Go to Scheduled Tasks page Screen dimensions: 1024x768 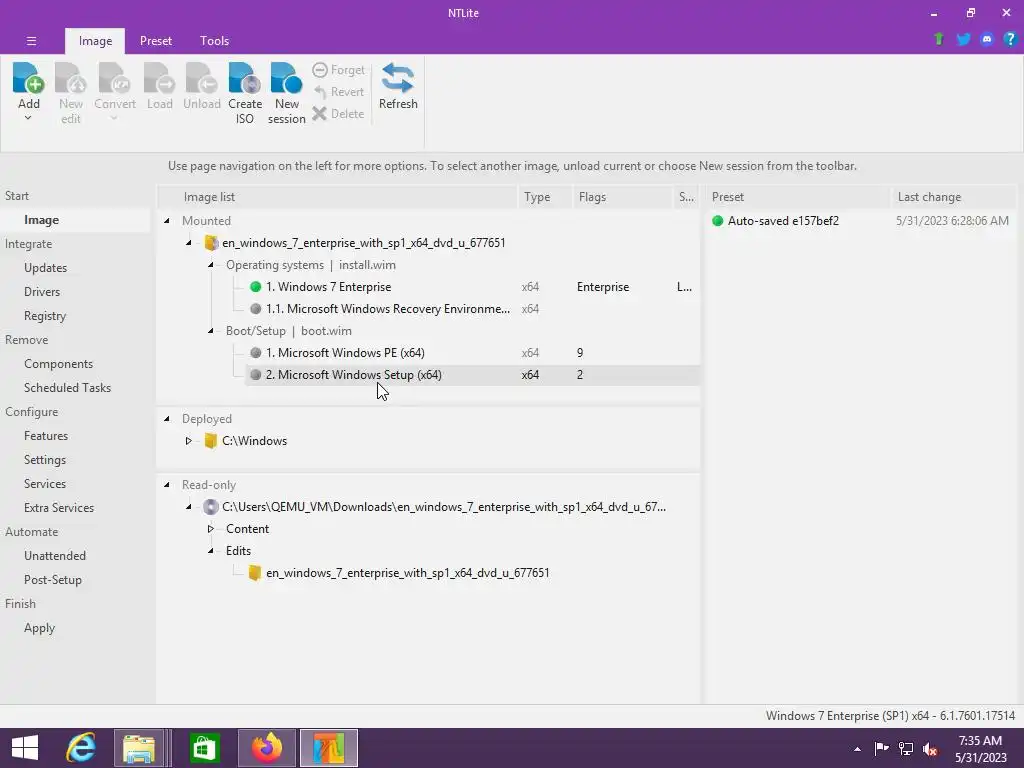(67, 388)
